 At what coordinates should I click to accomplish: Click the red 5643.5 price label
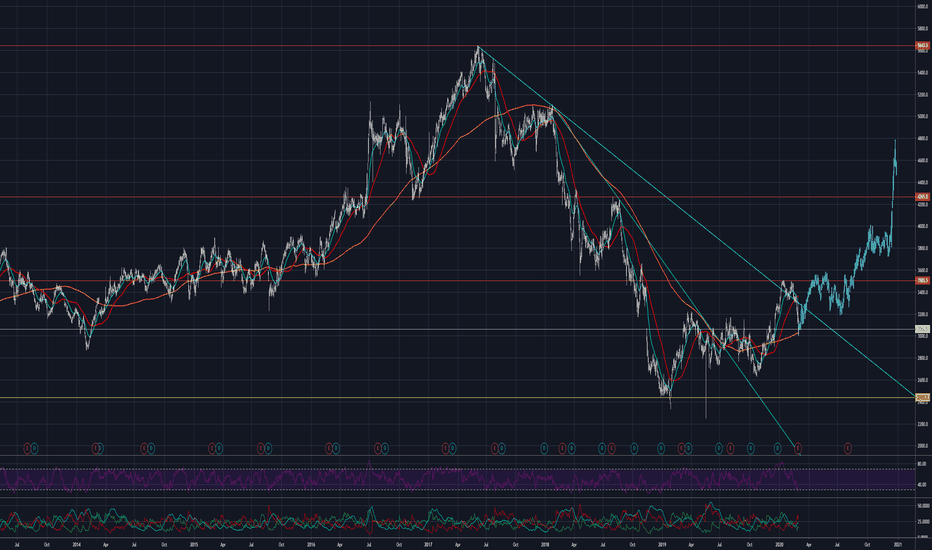point(922,45)
